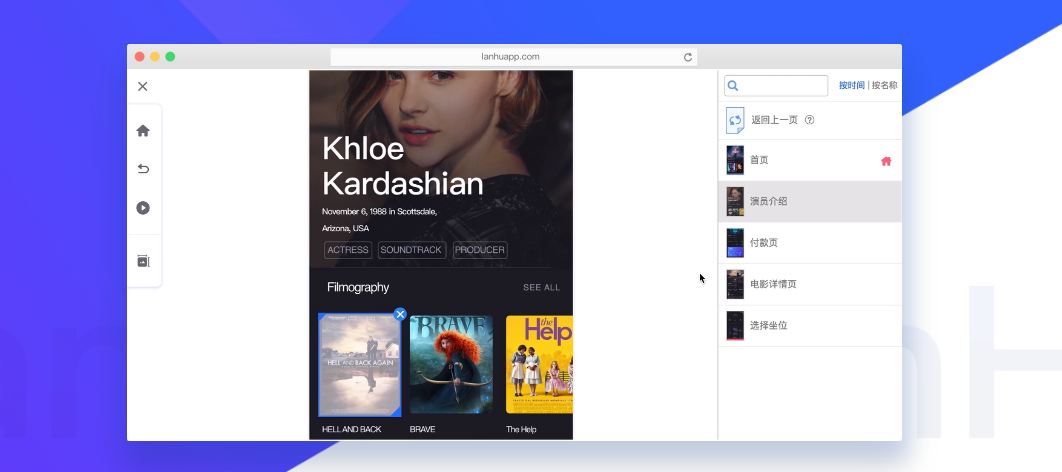This screenshot has width=1062, height=472.
Task: Click the 'November 6, 1988 in Scottsdale' text
Action: pyautogui.click(x=379, y=211)
